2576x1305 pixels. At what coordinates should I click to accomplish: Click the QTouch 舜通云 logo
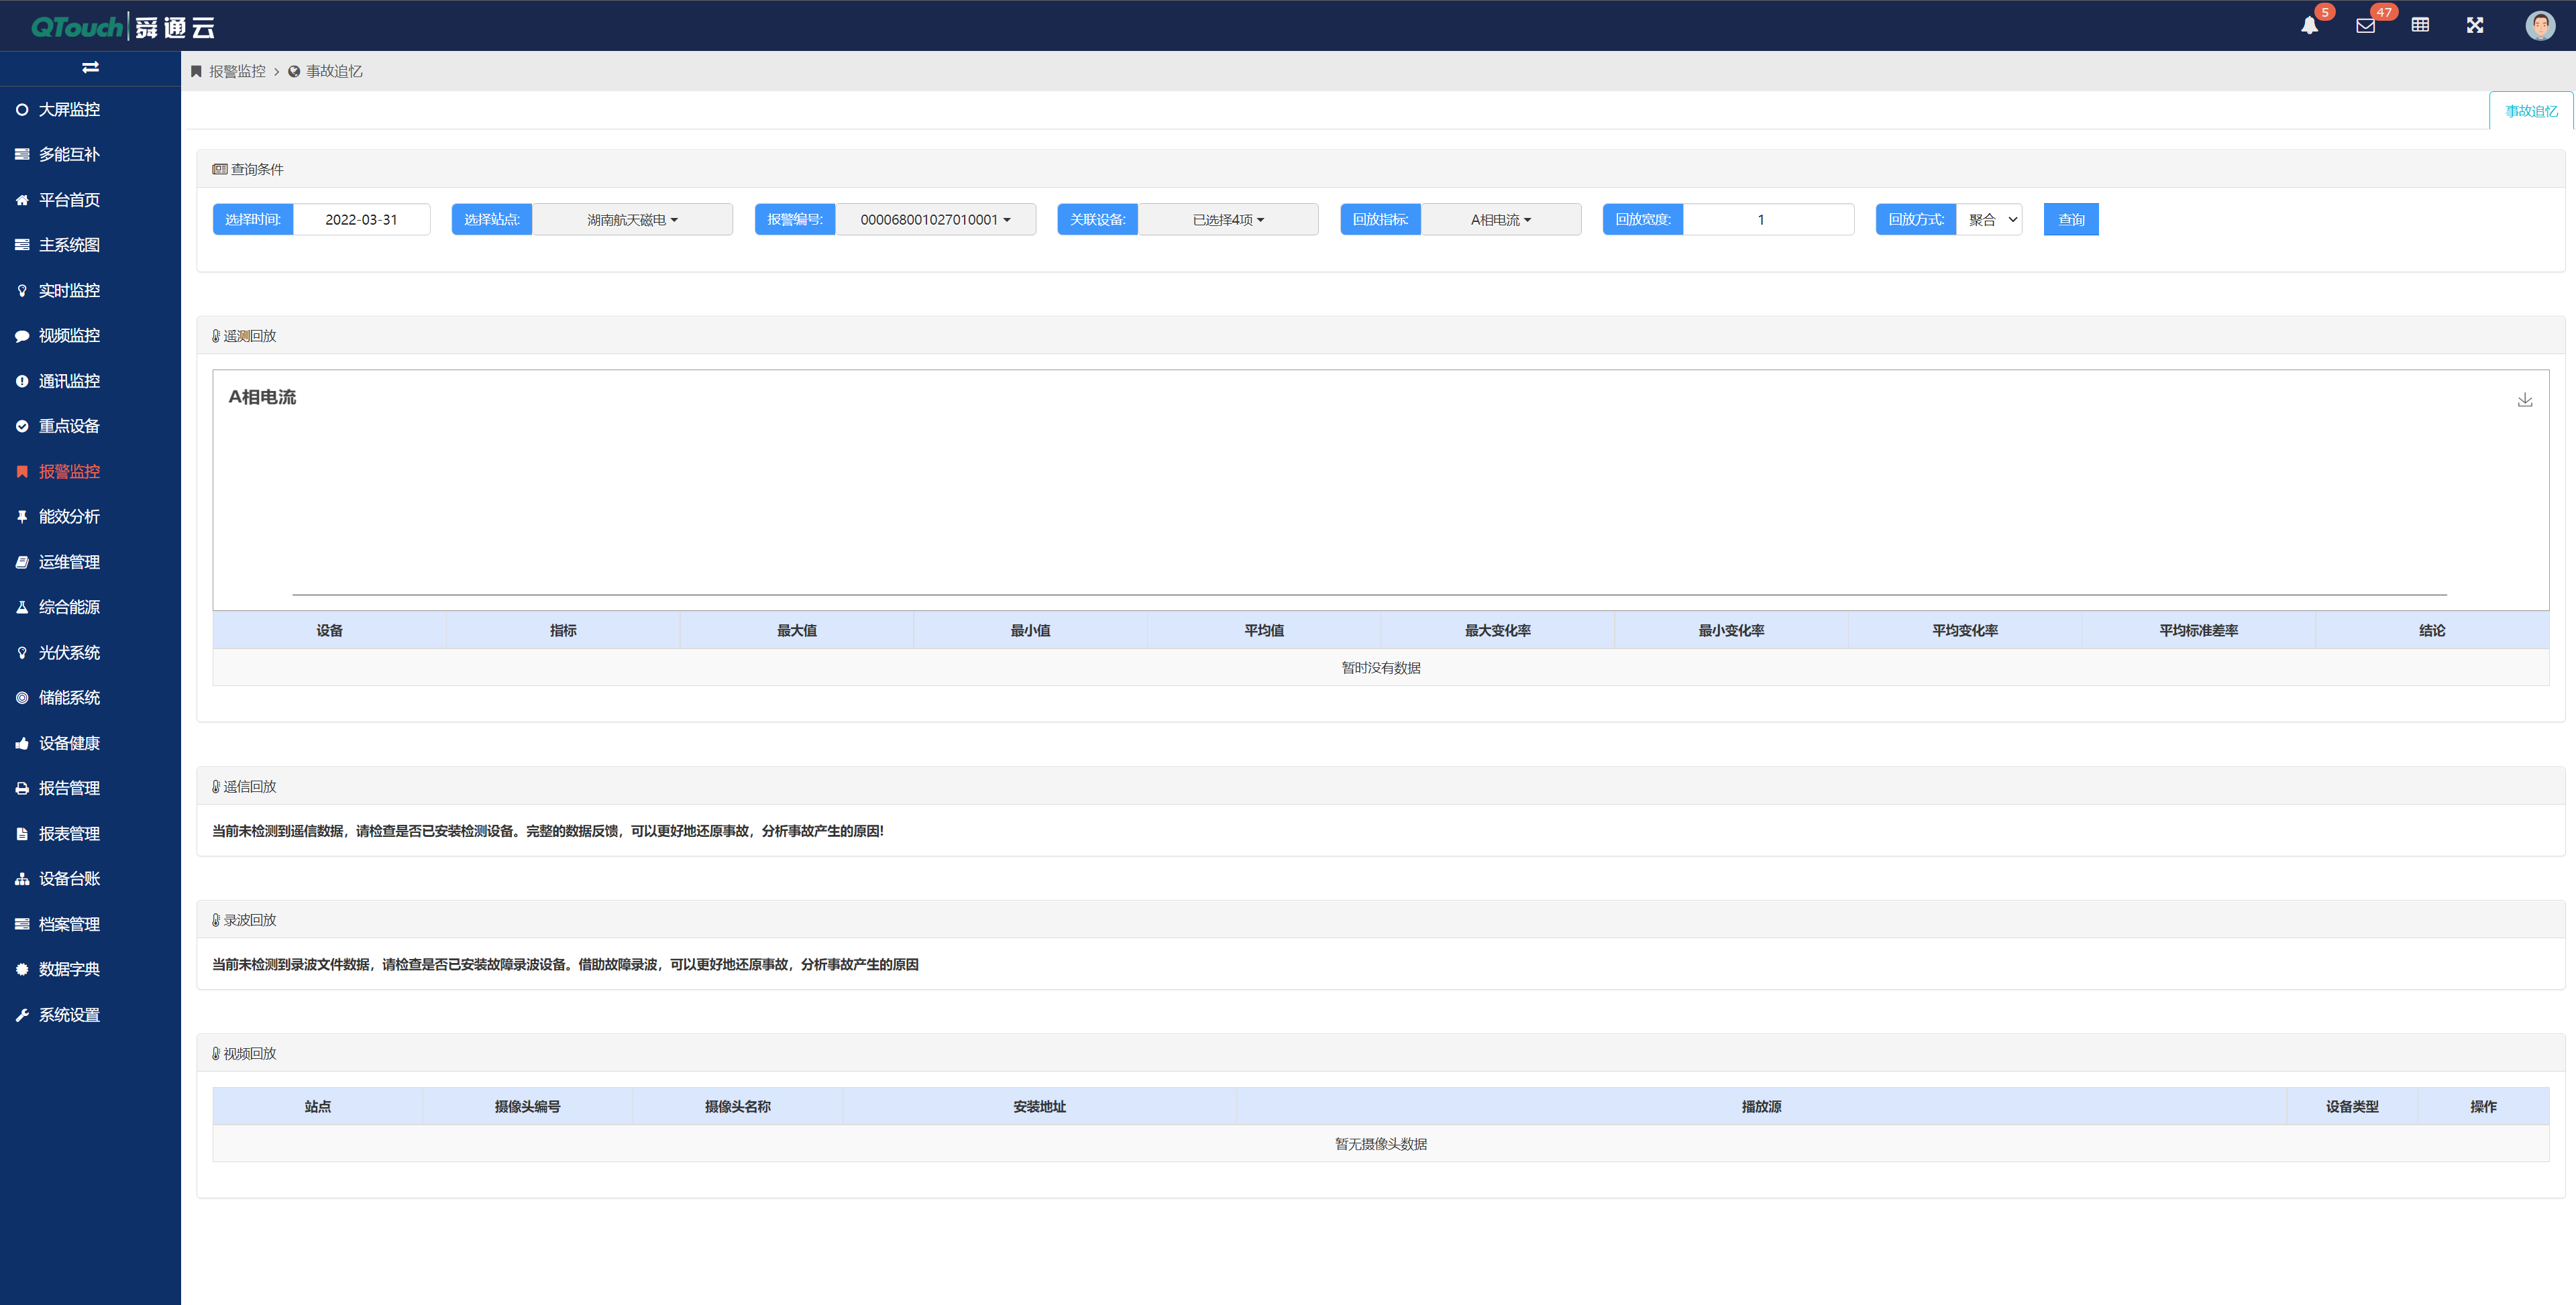[x=122, y=26]
